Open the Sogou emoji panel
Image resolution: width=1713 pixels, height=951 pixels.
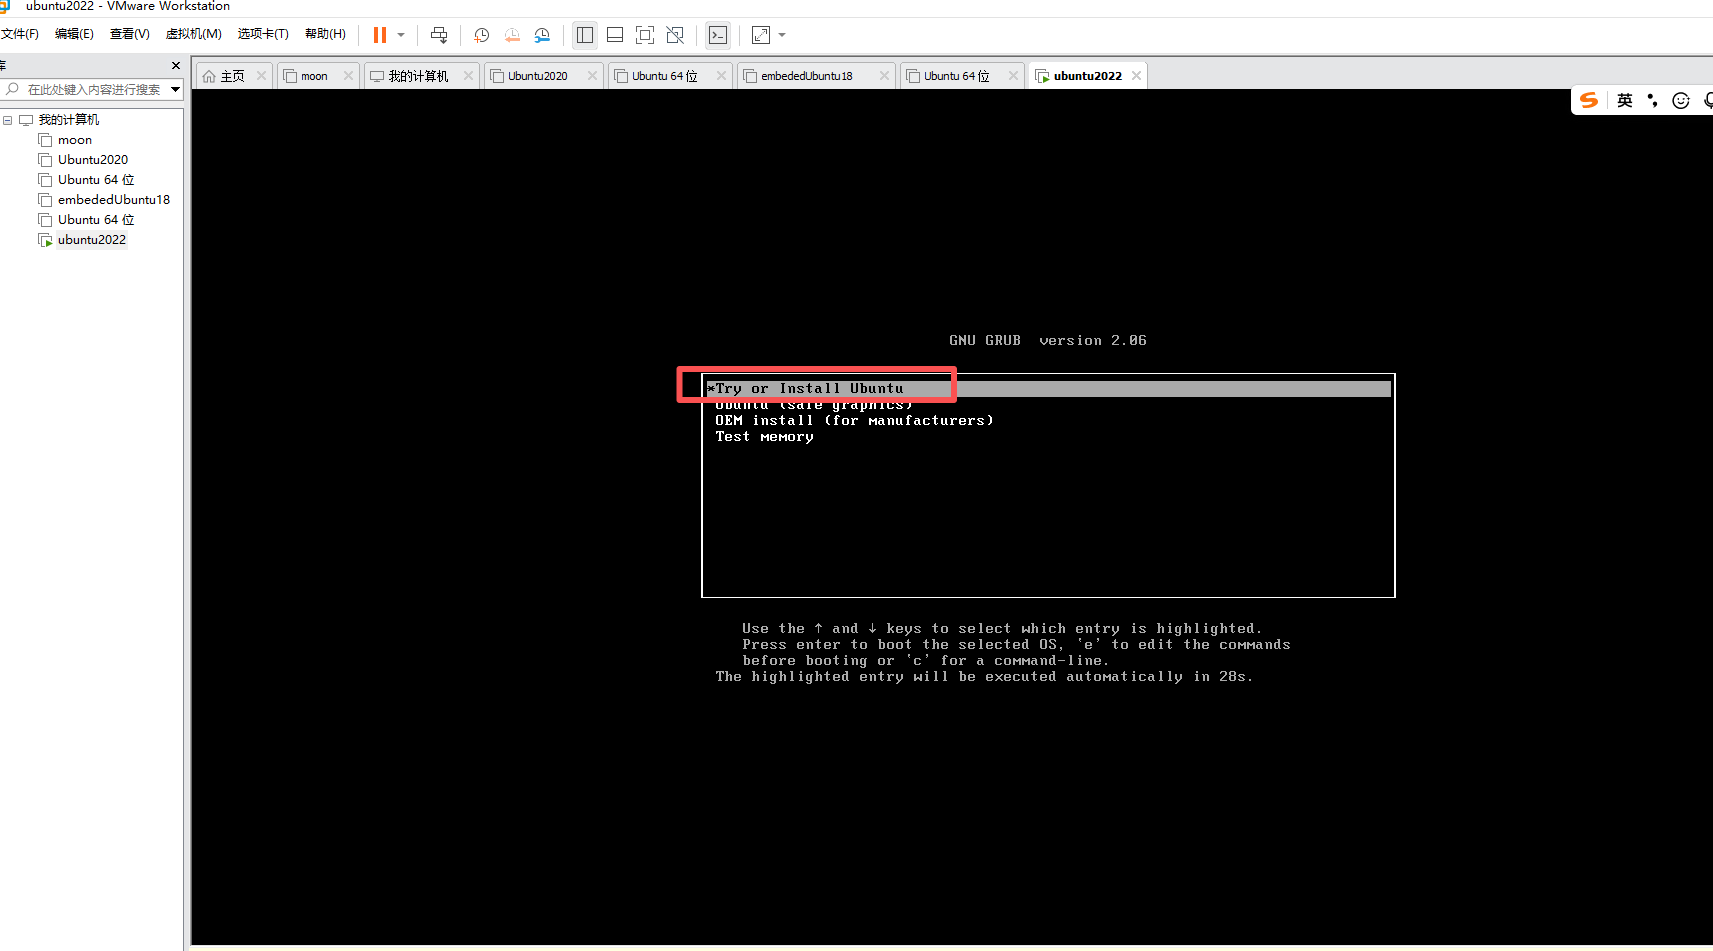click(1681, 100)
